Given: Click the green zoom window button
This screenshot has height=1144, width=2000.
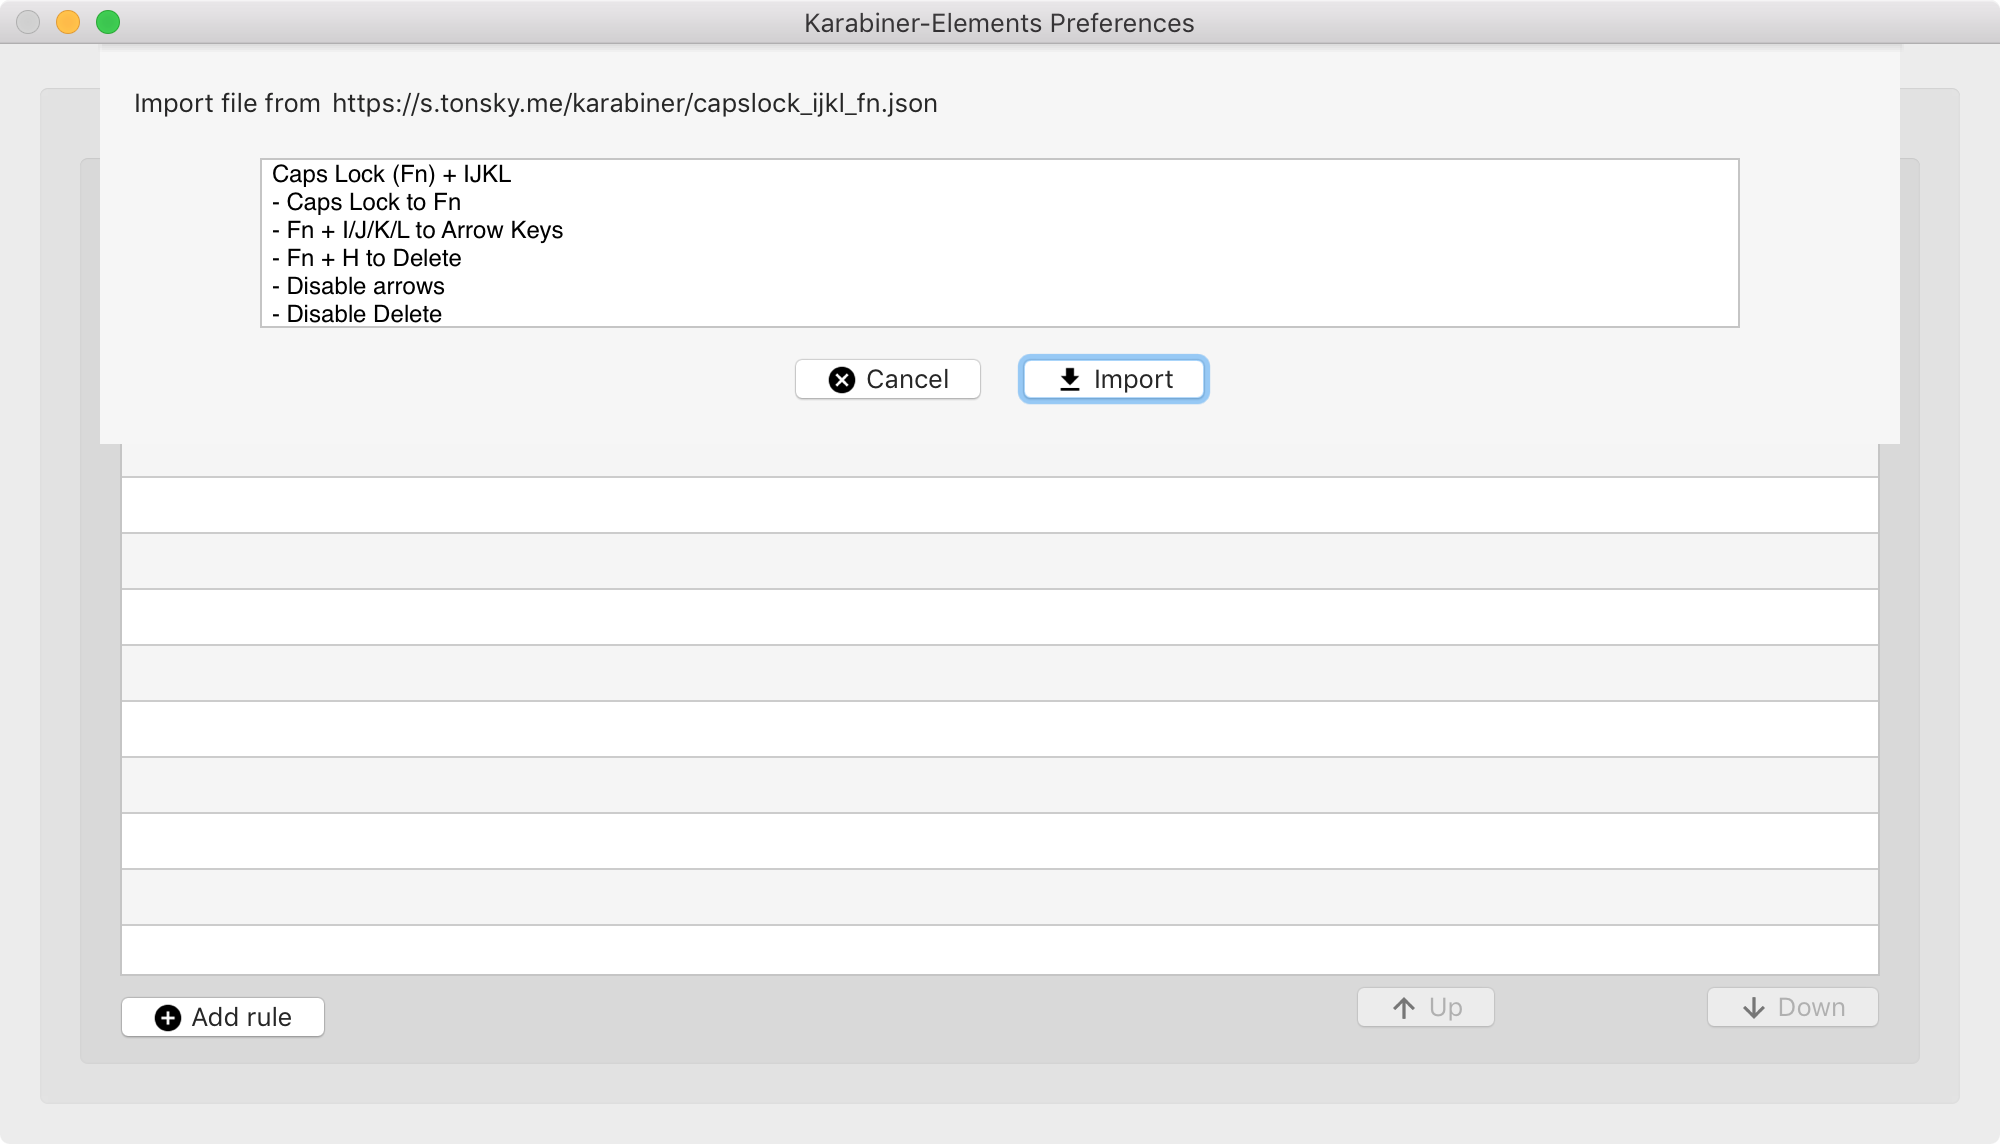Looking at the screenshot, I should [108, 22].
